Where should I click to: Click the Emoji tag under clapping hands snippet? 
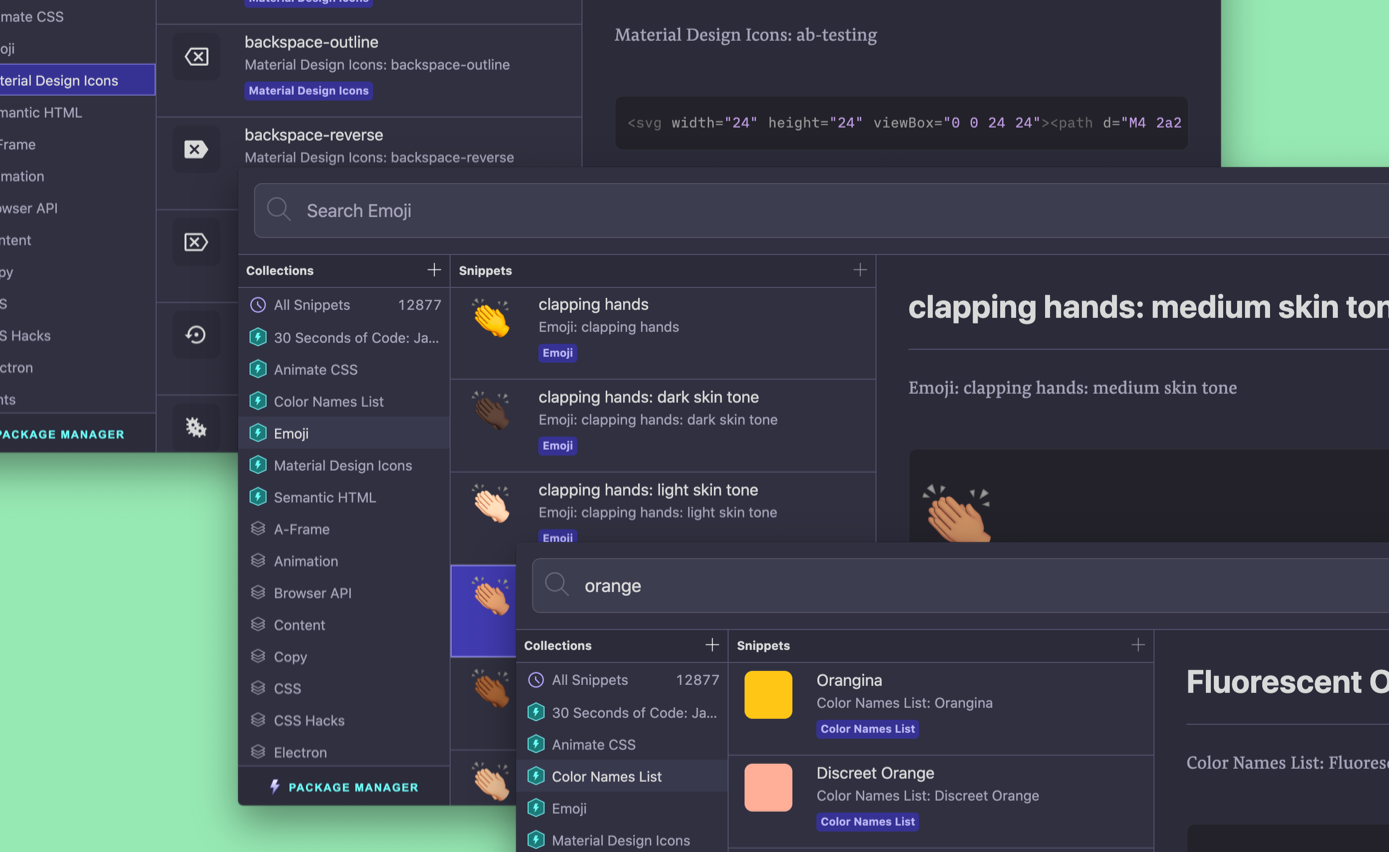[557, 353]
